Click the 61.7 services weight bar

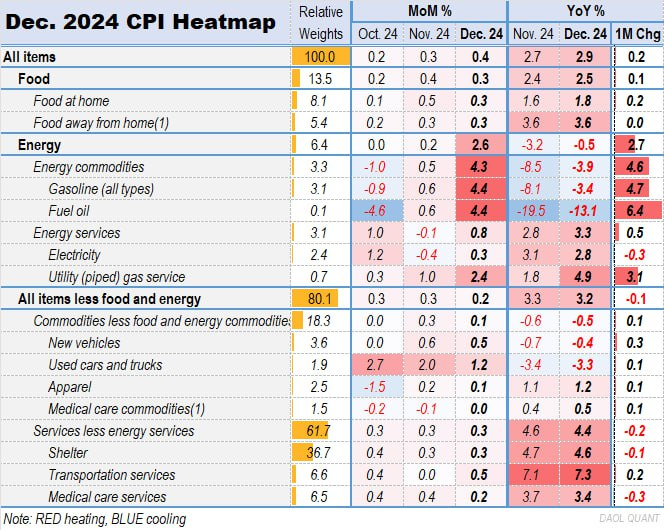320,430
